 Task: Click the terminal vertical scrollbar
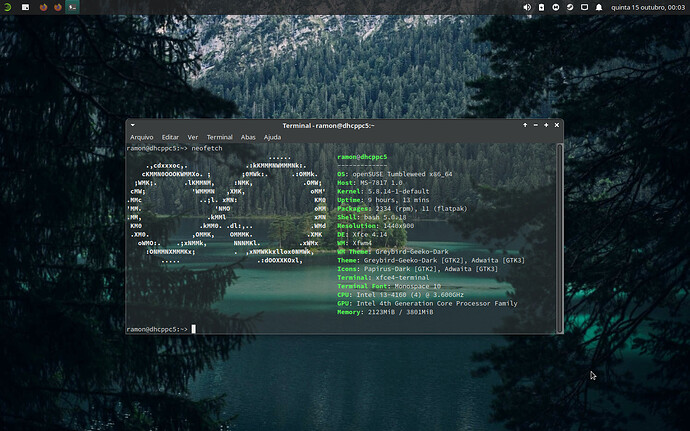560,238
